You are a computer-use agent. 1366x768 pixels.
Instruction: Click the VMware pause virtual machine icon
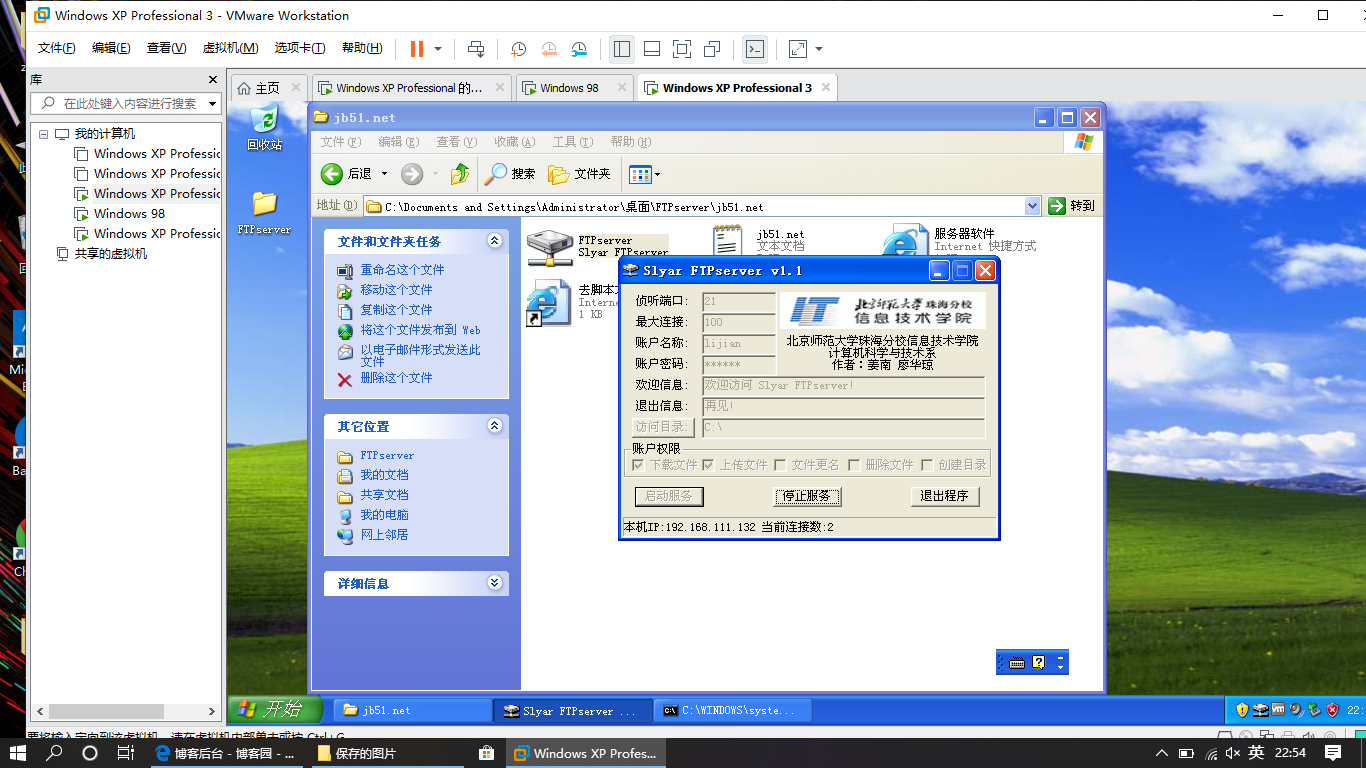(x=417, y=49)
